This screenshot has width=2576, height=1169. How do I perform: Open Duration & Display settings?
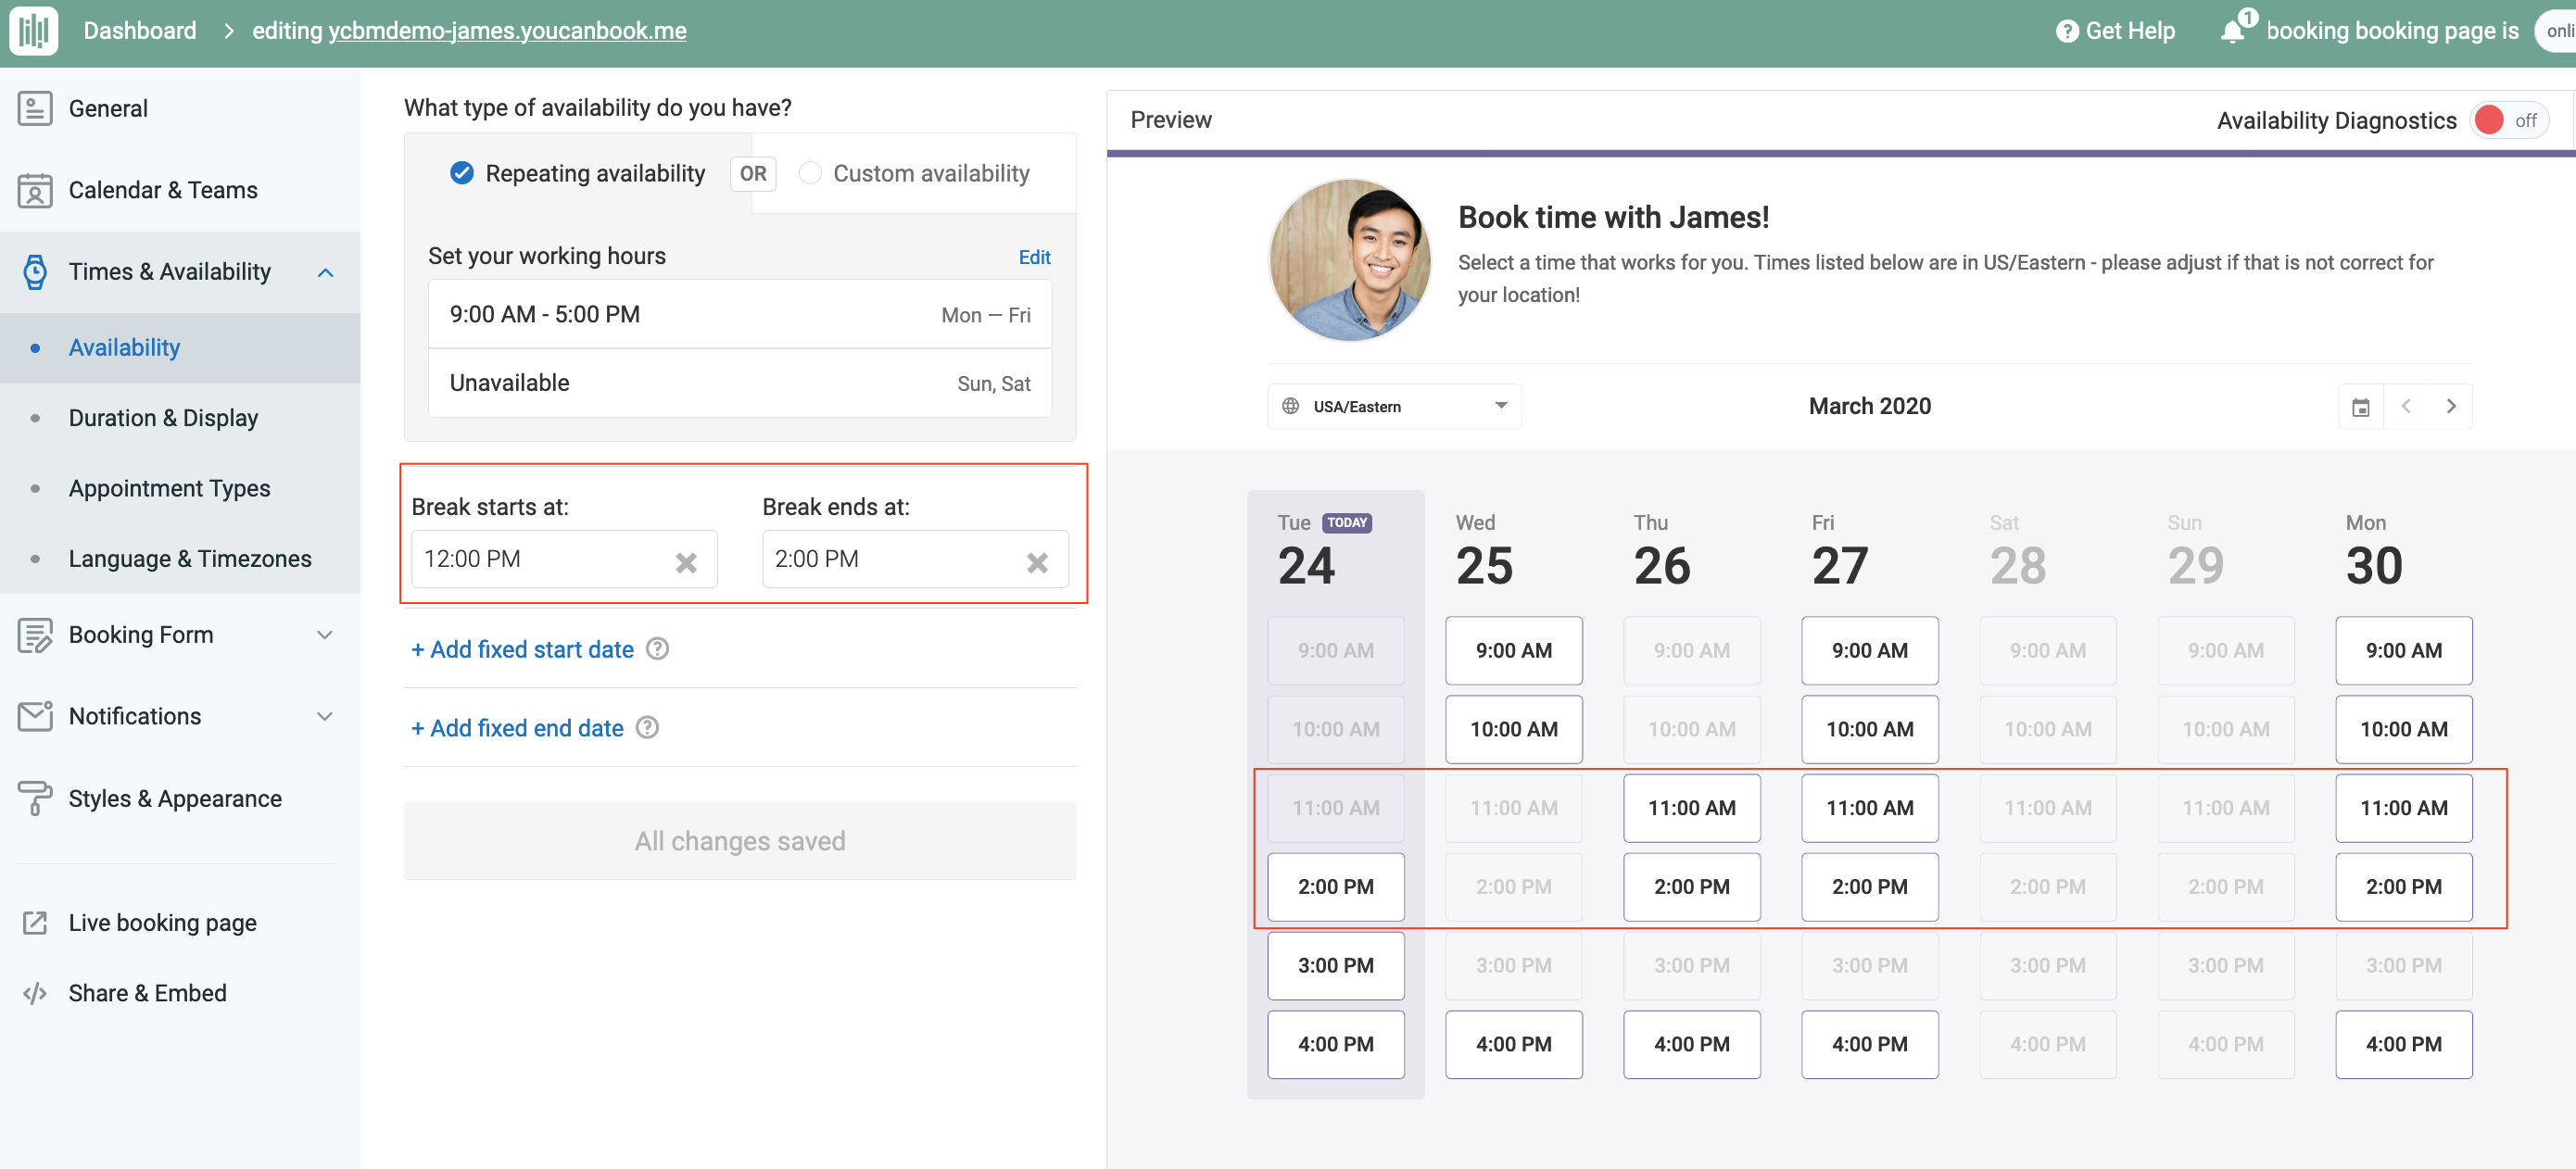coord(163,418)
